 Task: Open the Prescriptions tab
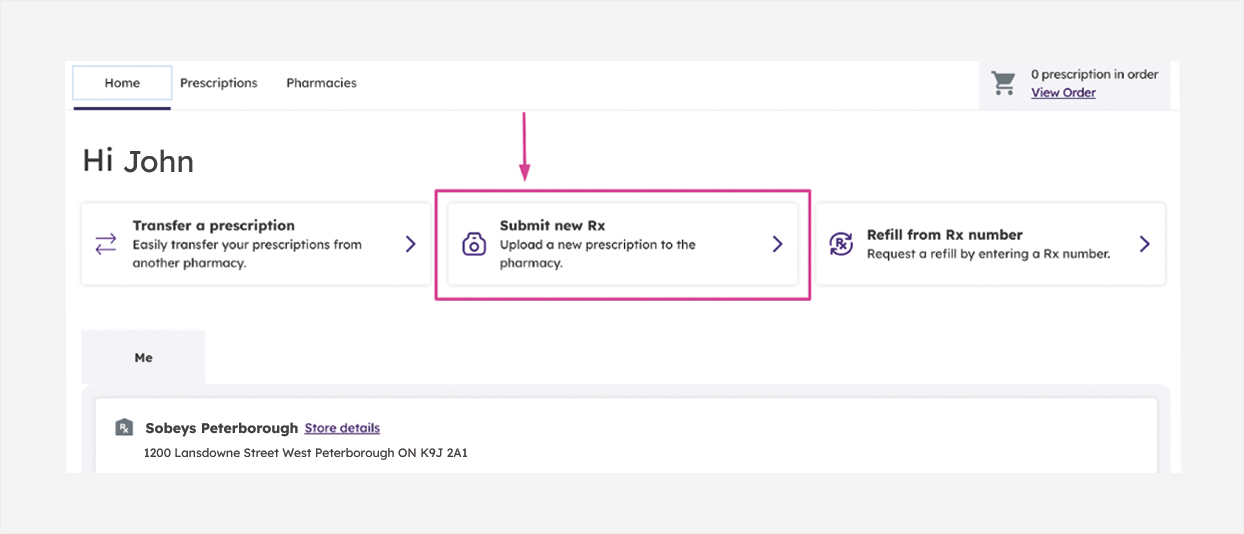pyautogui.click(x=218, y=83)
